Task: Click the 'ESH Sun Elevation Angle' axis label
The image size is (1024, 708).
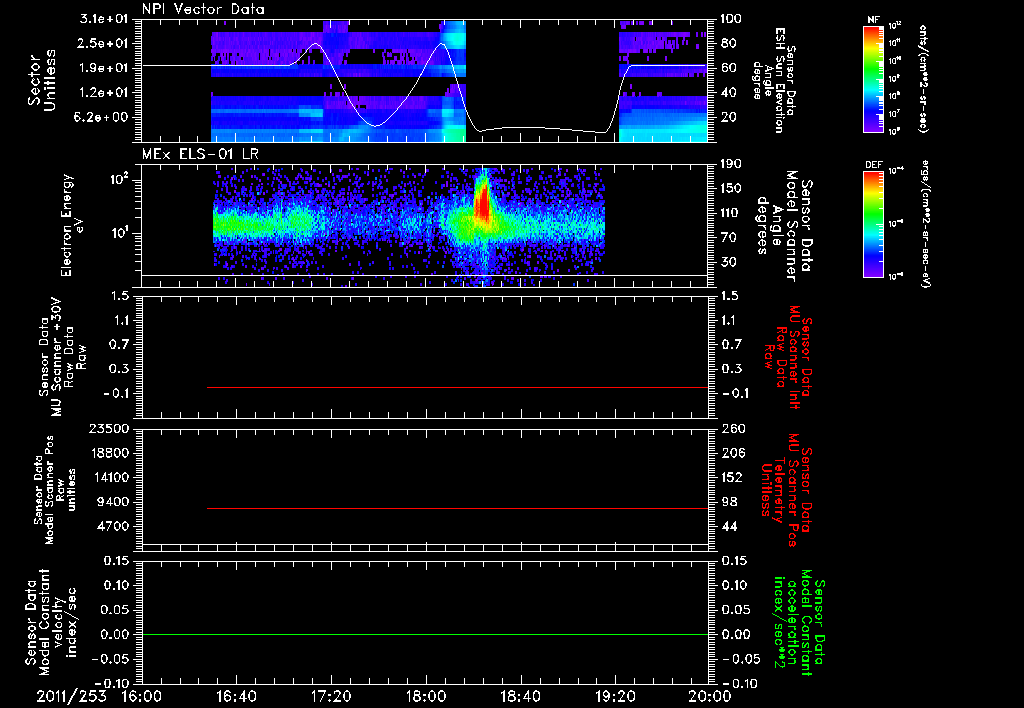Action: coord(774,80)
